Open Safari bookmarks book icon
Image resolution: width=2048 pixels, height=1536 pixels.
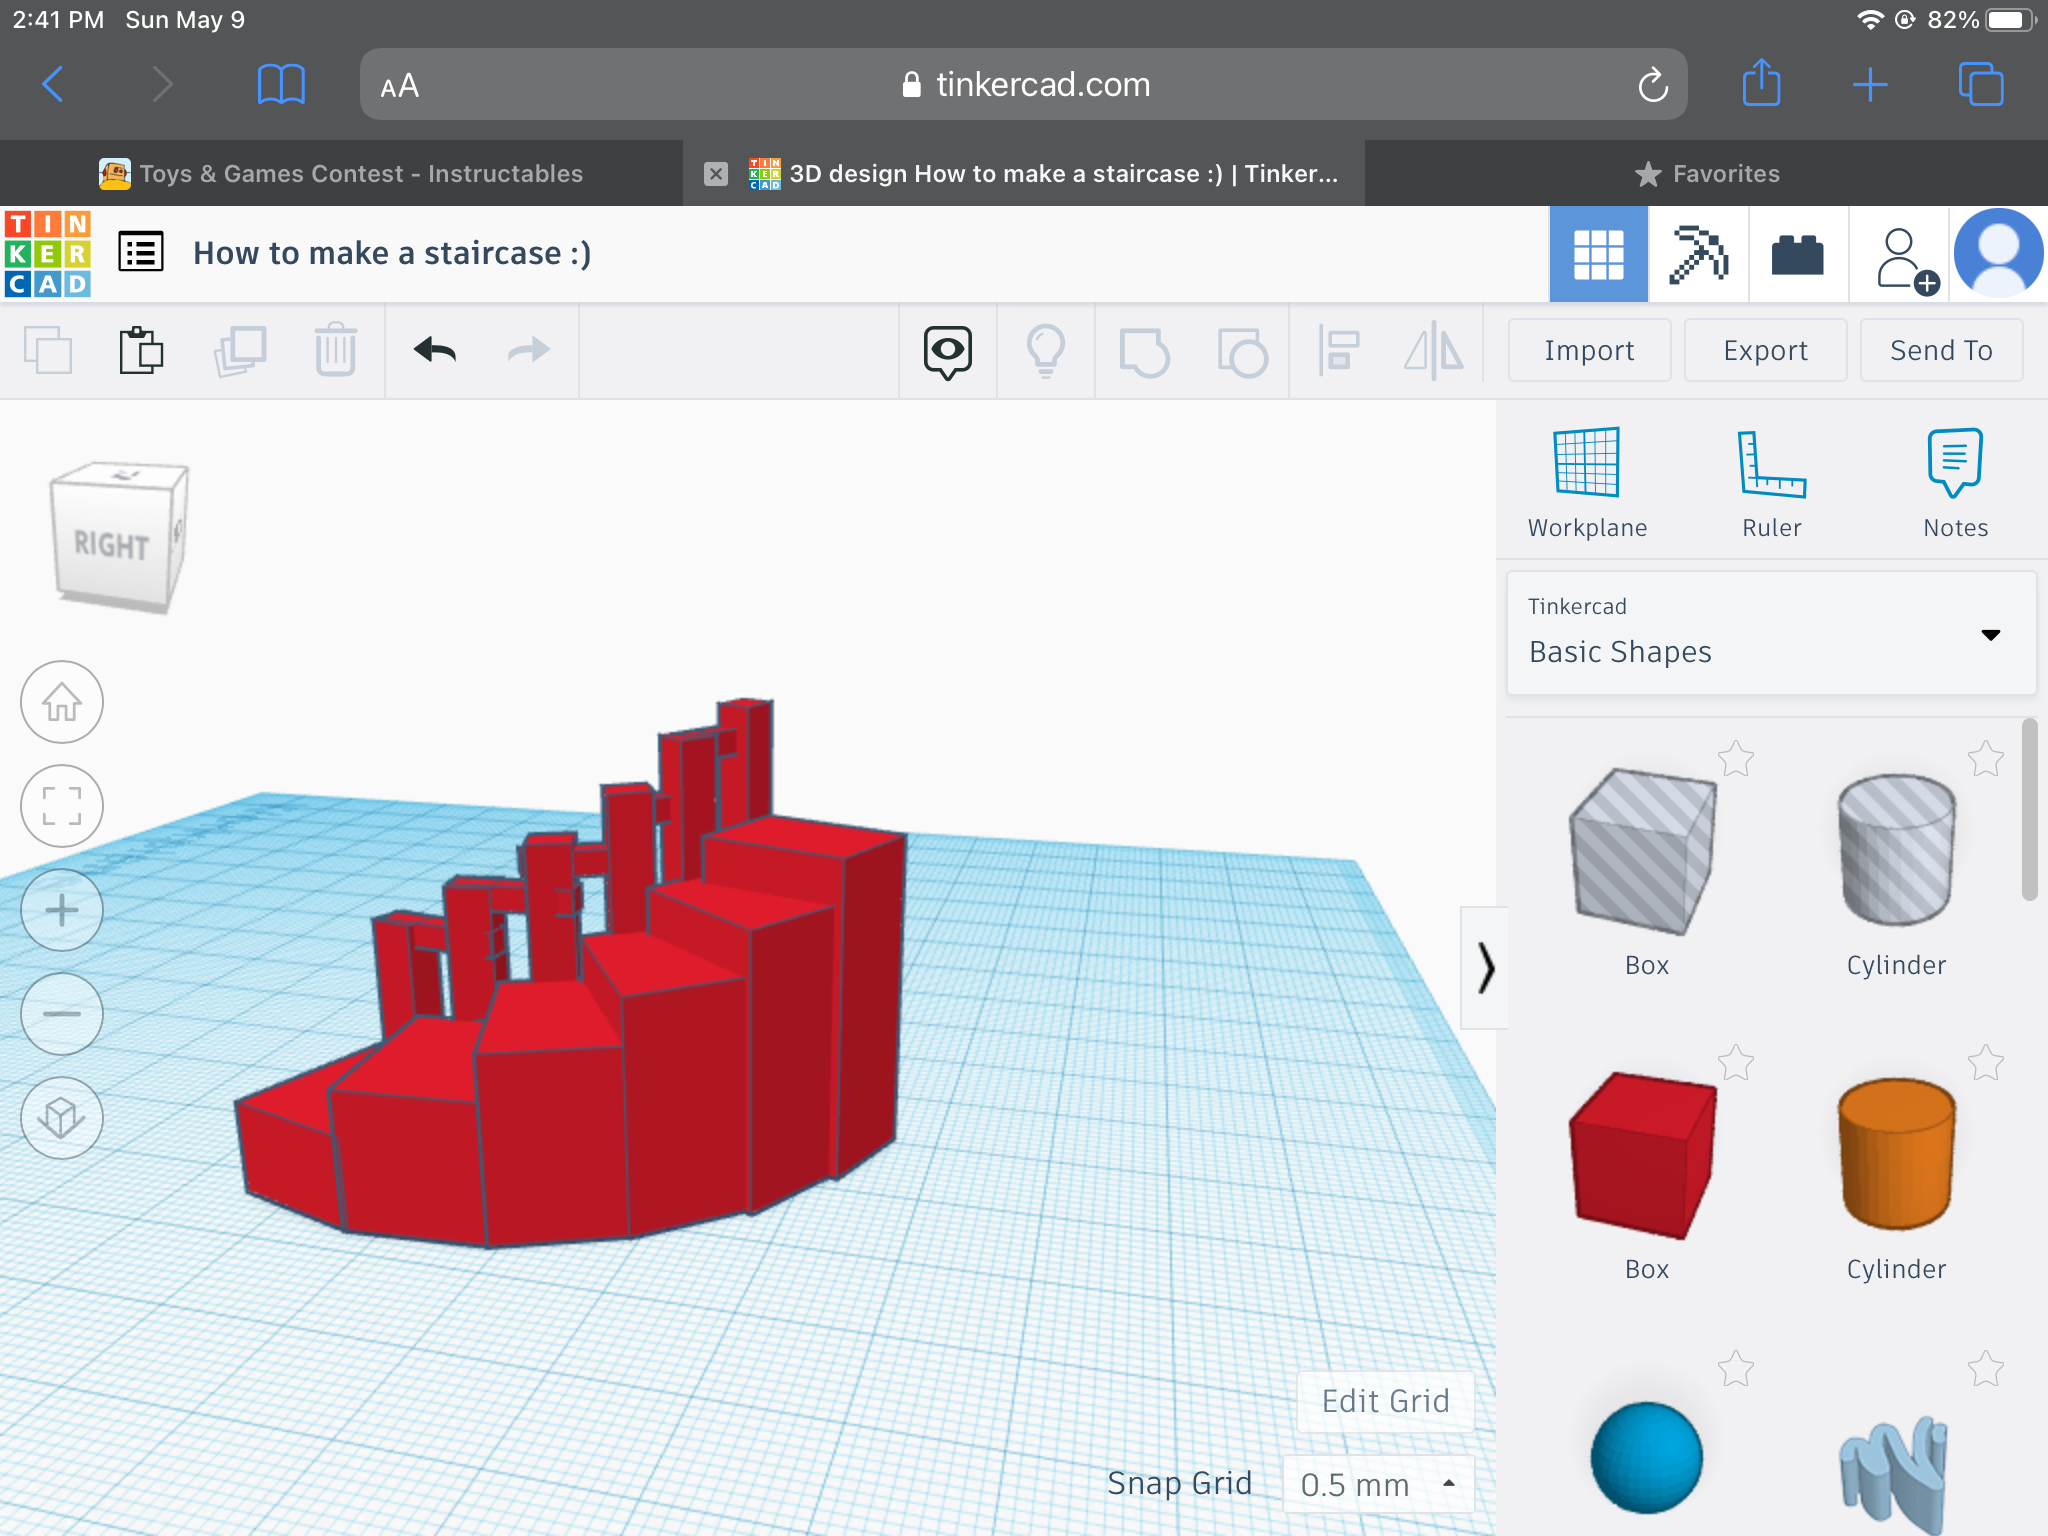(281, 84)
